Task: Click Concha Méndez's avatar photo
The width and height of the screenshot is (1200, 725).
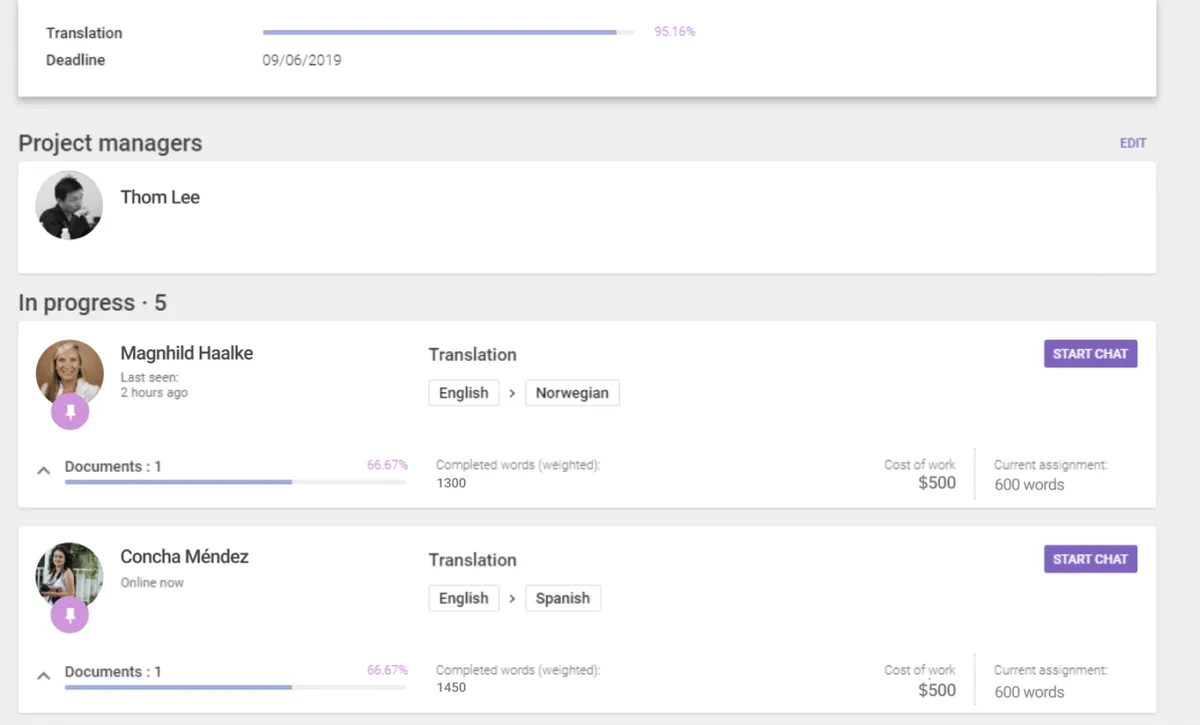Action: tap(70, 572)
